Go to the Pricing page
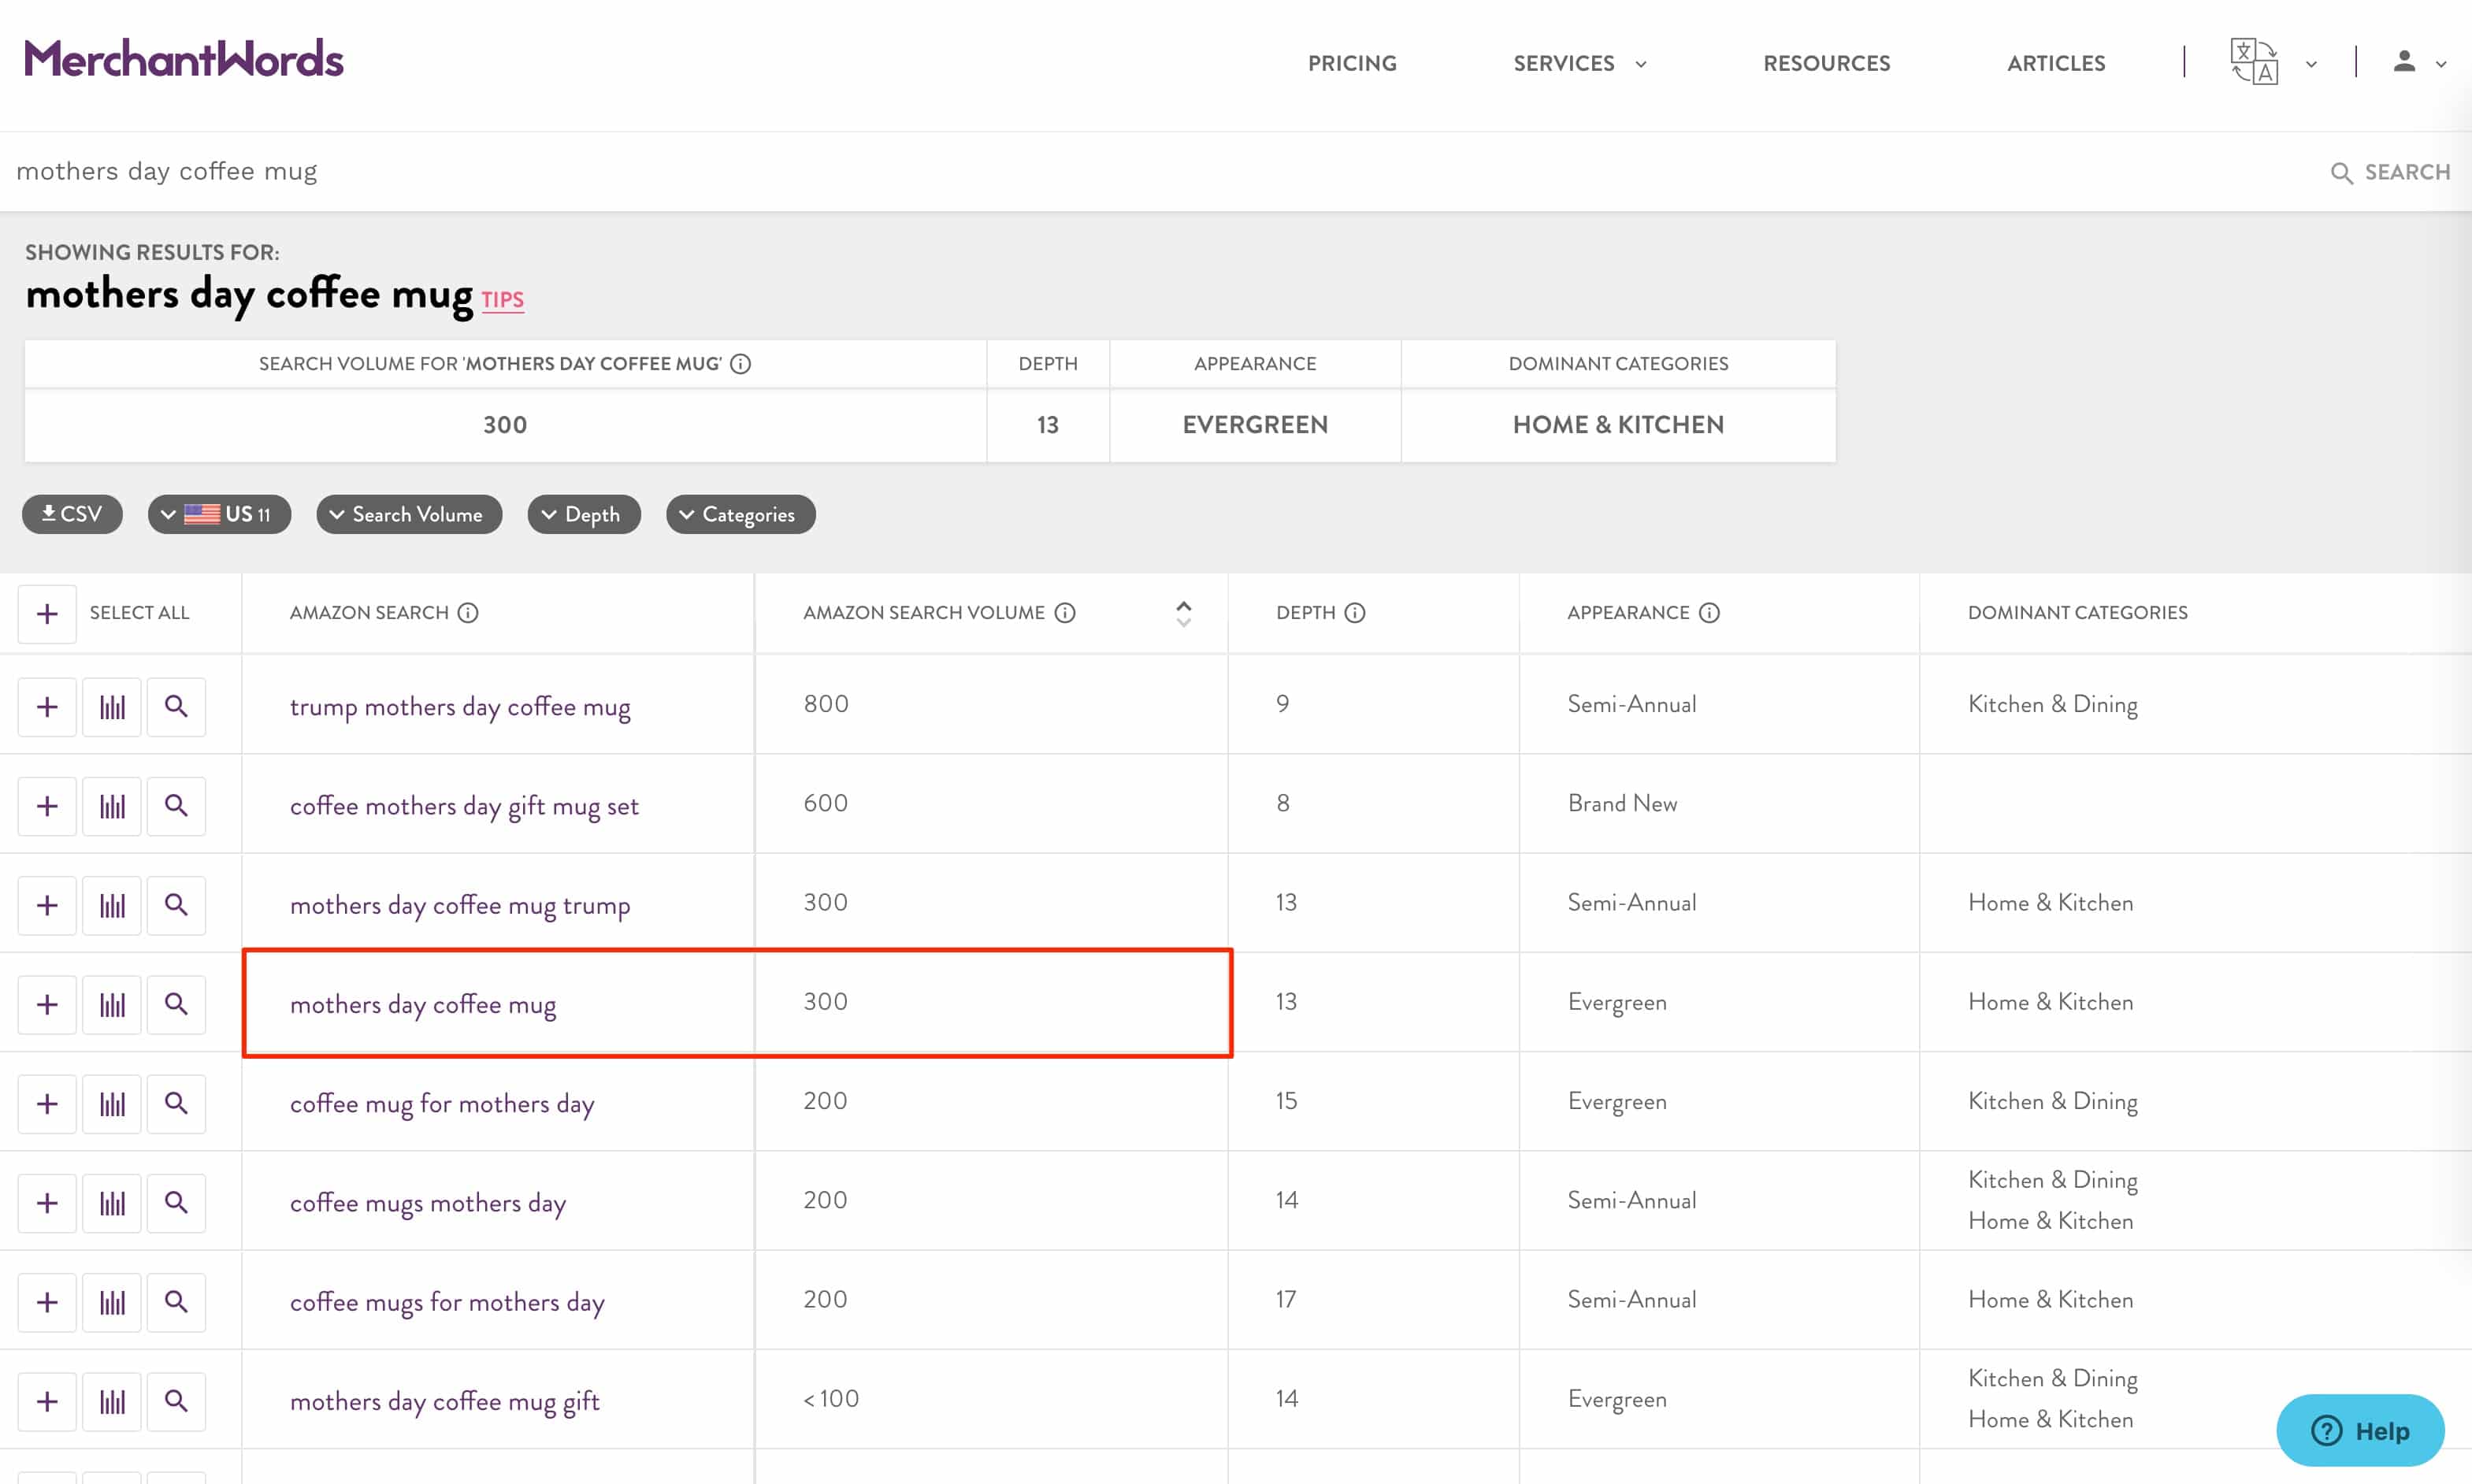2472x1484 pixels. tap(1352, 63)
